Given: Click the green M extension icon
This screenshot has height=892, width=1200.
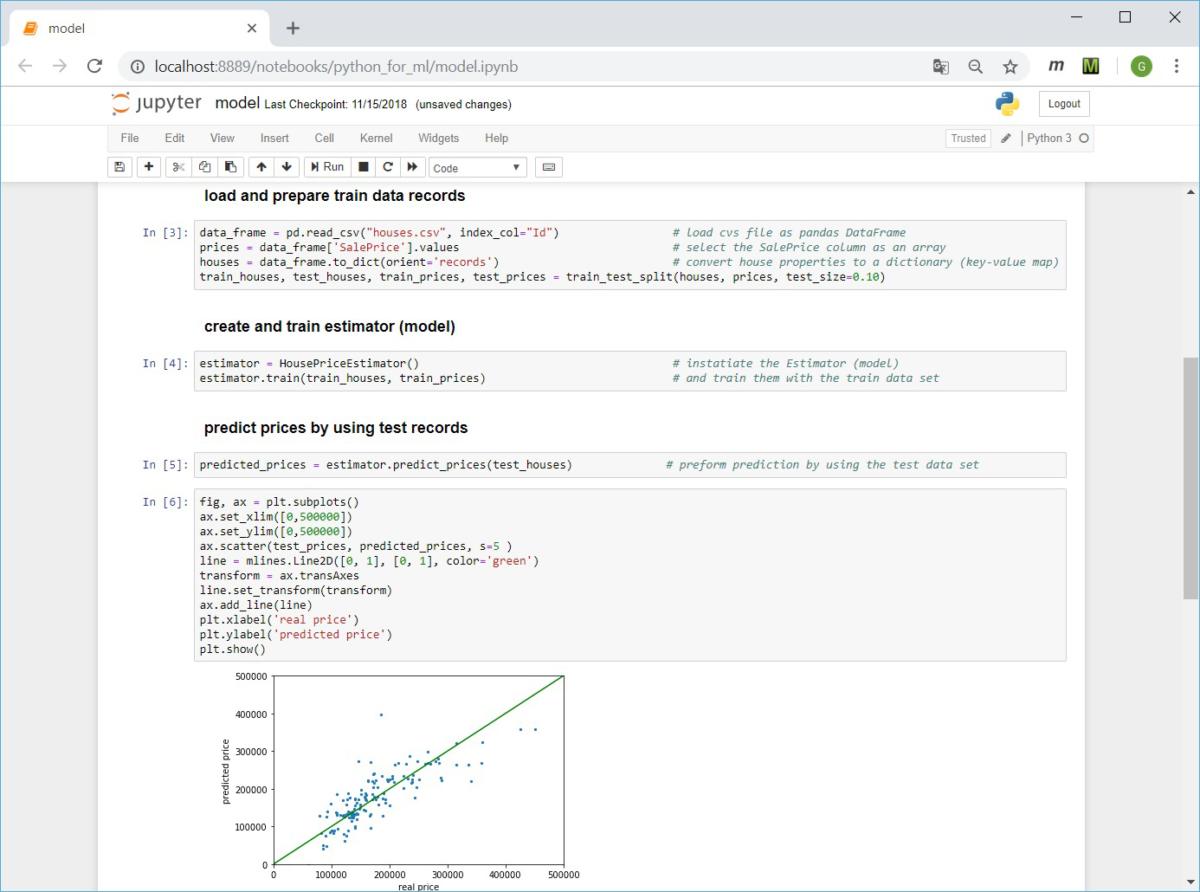Looking at the screenshot, I should pyautogui.click(x=1091, y=66).
